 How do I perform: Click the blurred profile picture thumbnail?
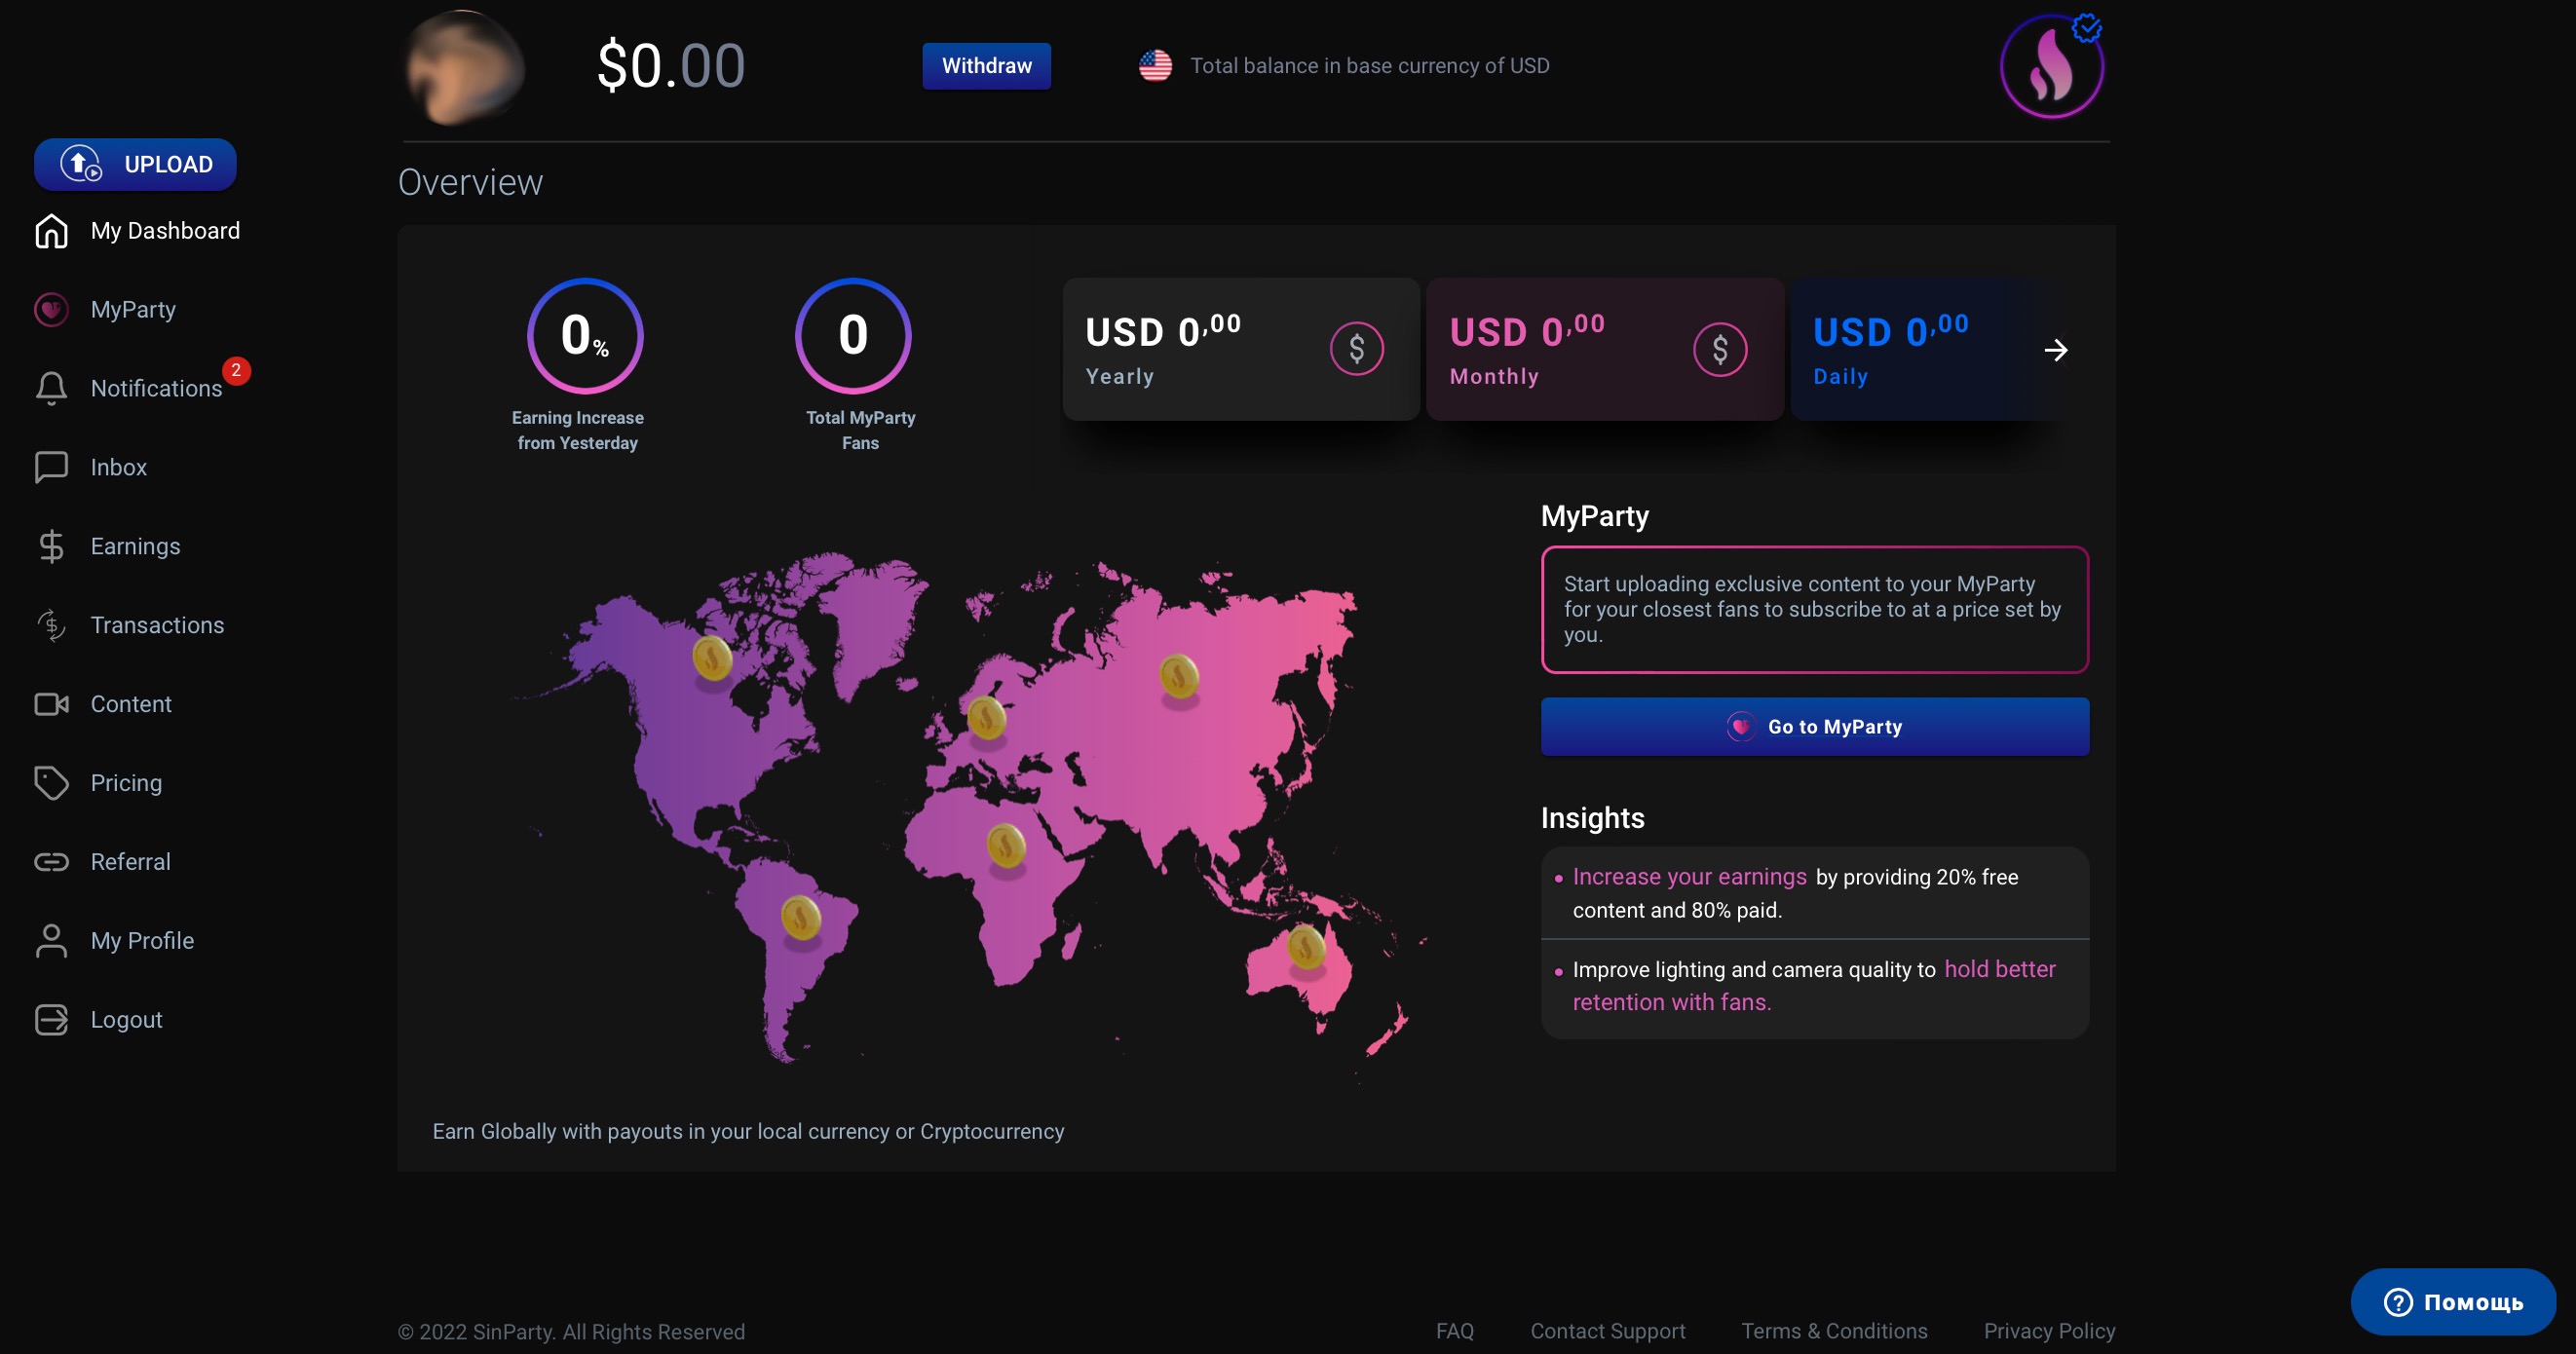click(463, 68)
